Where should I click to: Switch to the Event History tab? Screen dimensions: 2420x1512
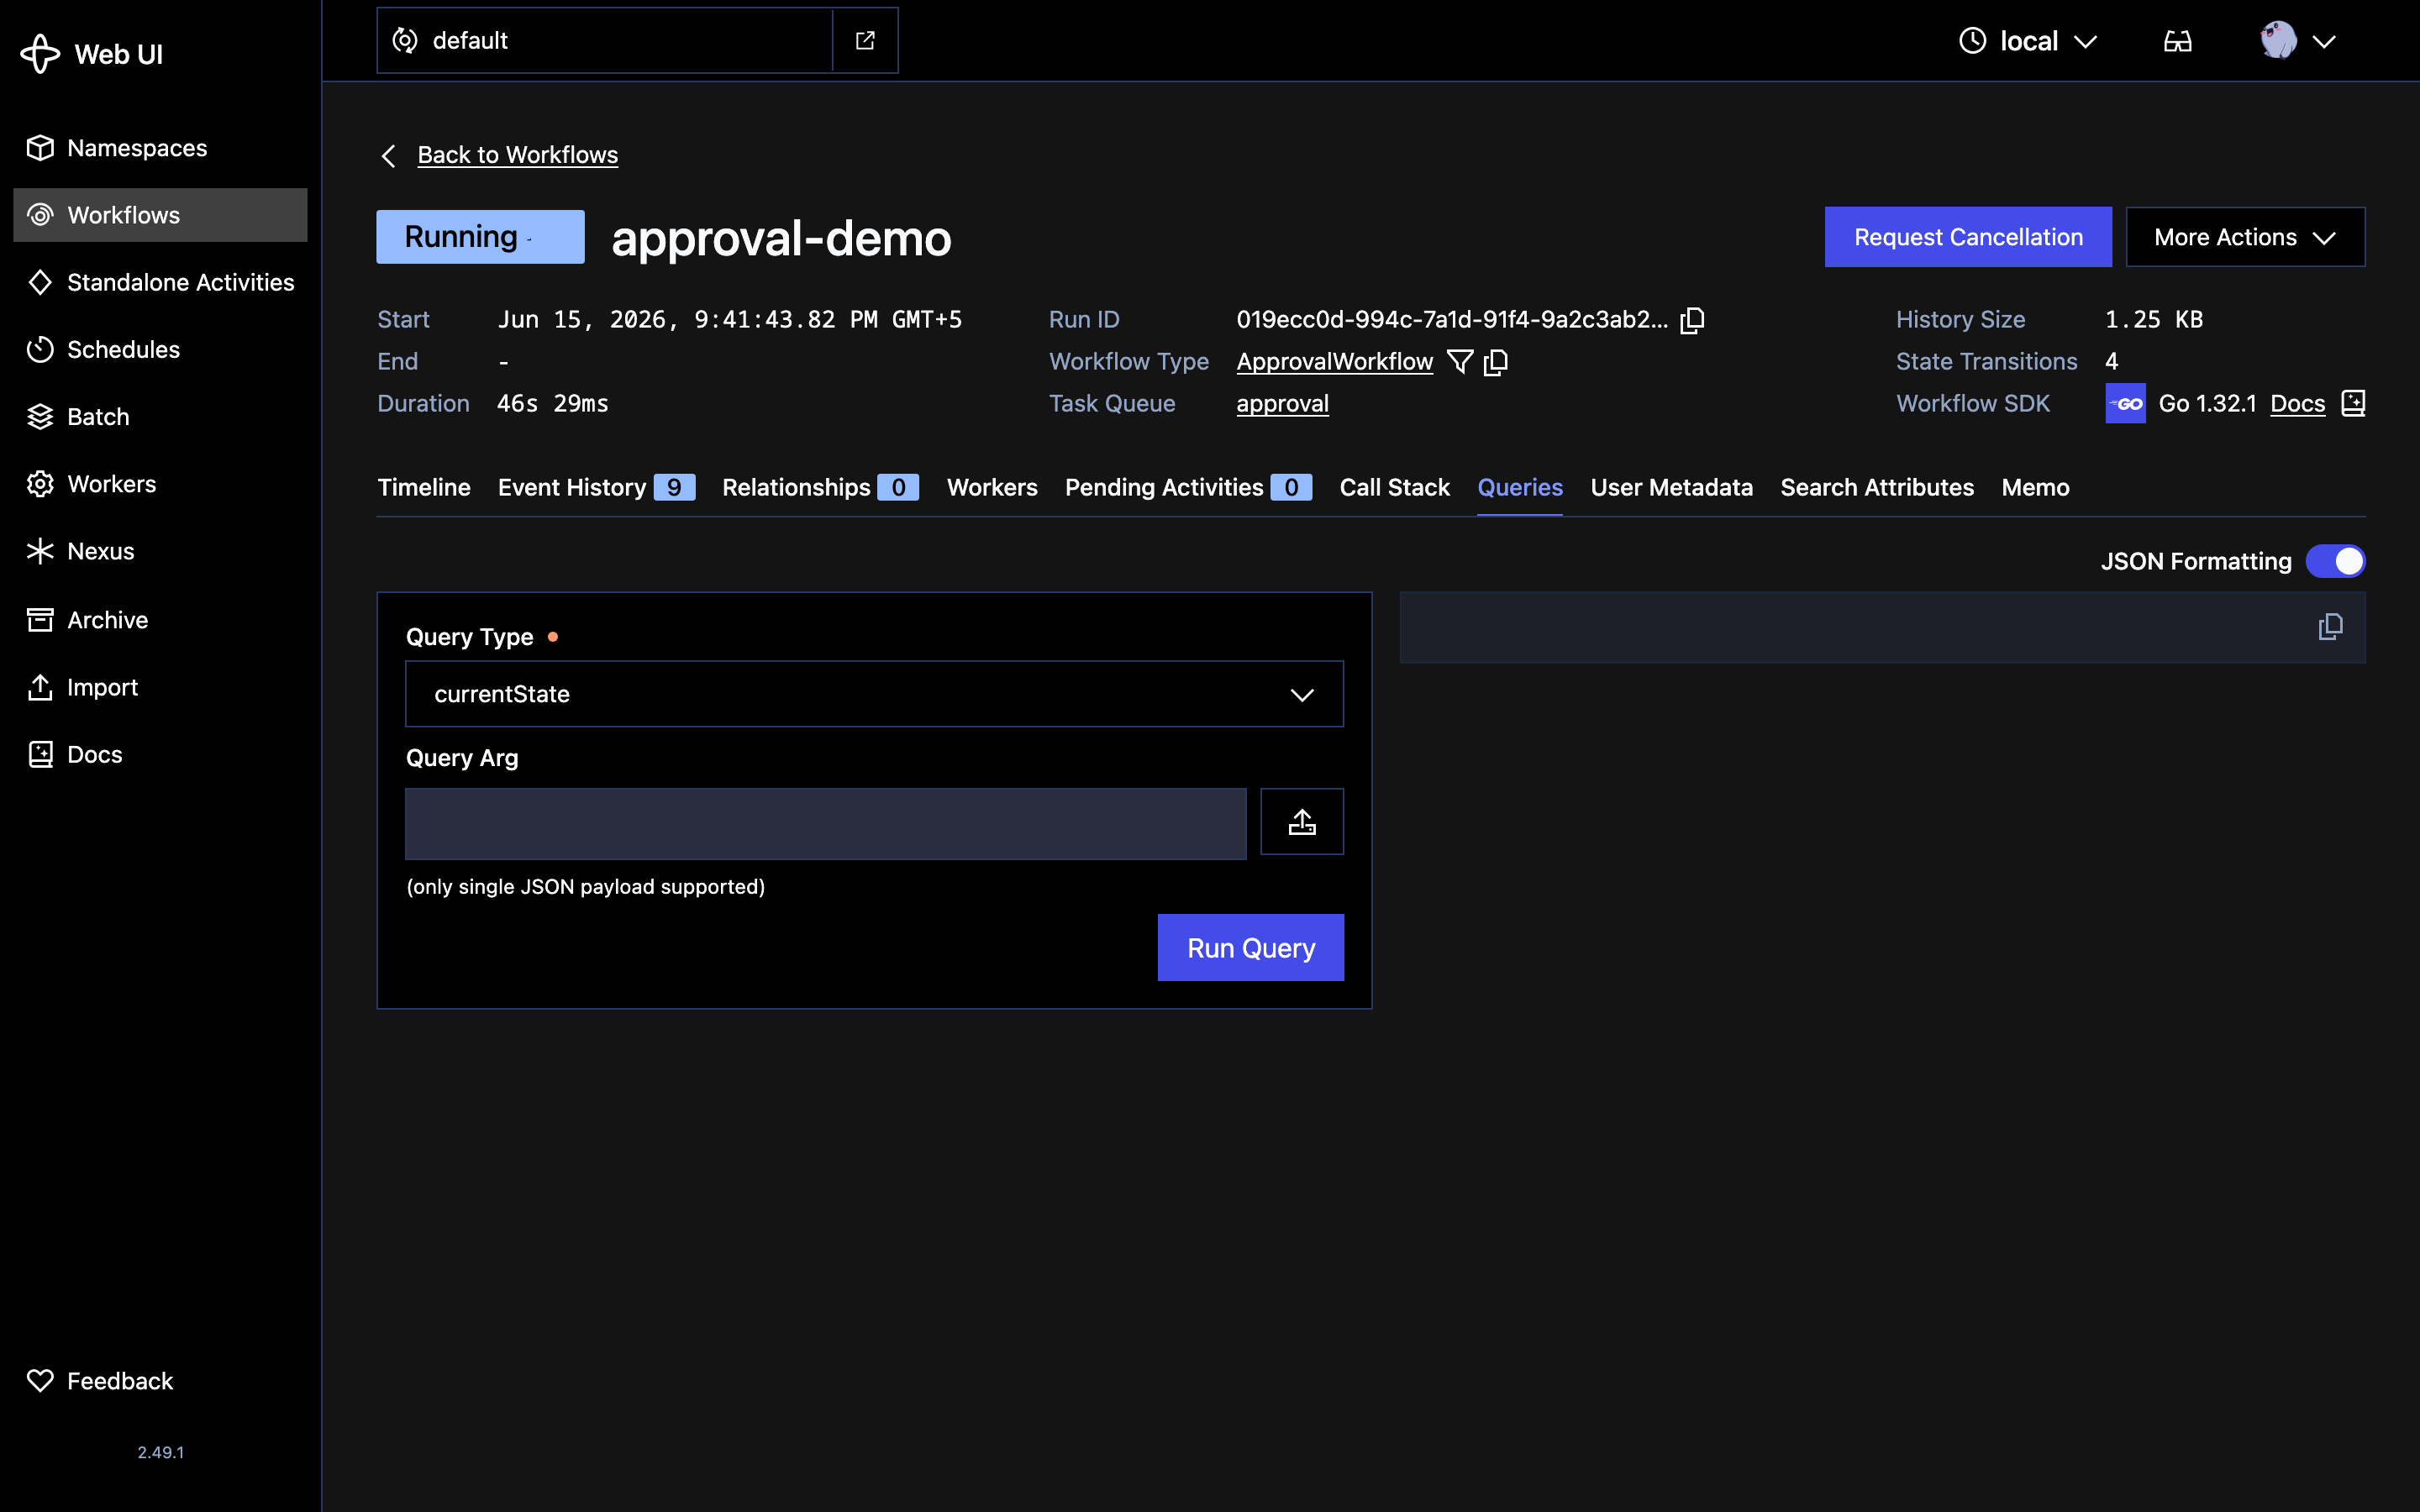[x=596, y=487]
